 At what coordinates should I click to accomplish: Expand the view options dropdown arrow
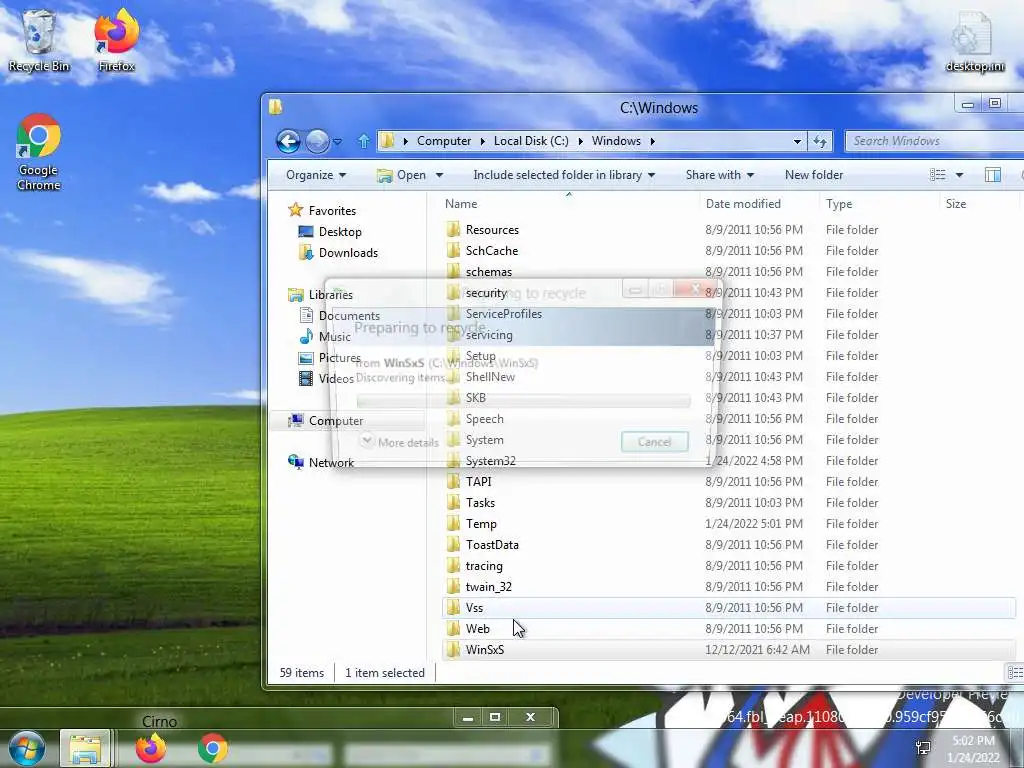959,175
